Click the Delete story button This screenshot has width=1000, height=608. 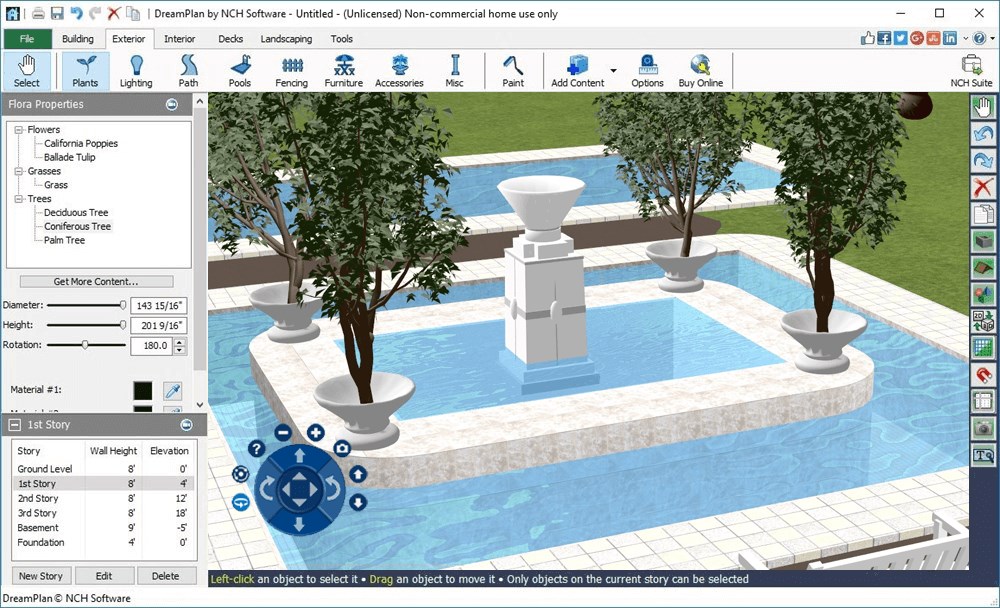[165, 576]
